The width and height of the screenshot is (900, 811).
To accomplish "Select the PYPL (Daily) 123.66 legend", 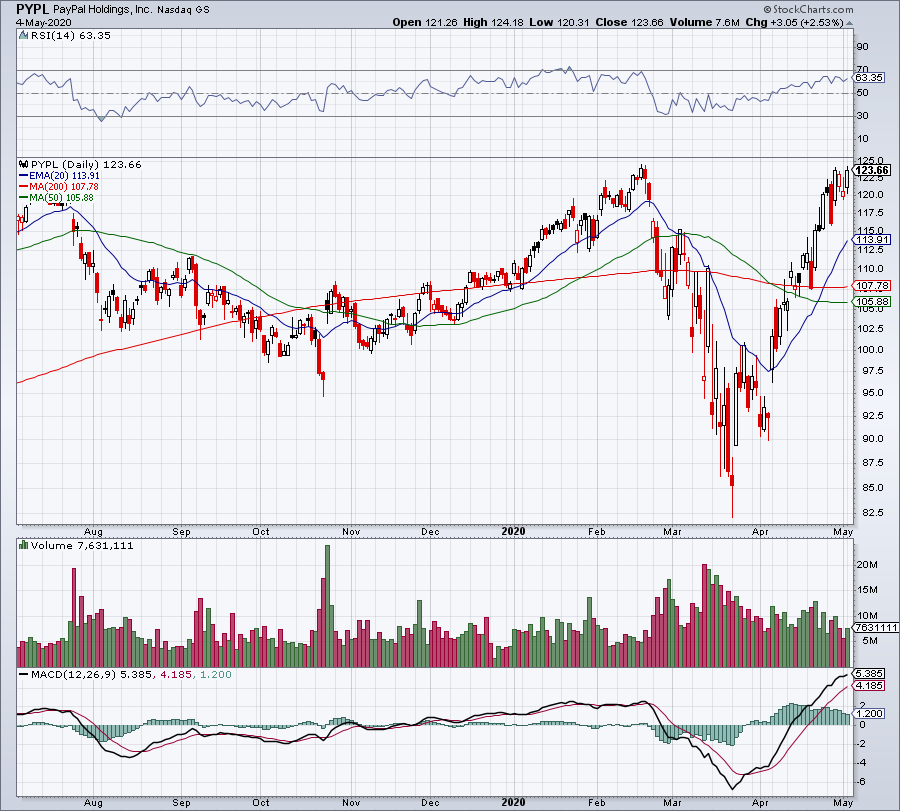I will click(x=86, y=165).
